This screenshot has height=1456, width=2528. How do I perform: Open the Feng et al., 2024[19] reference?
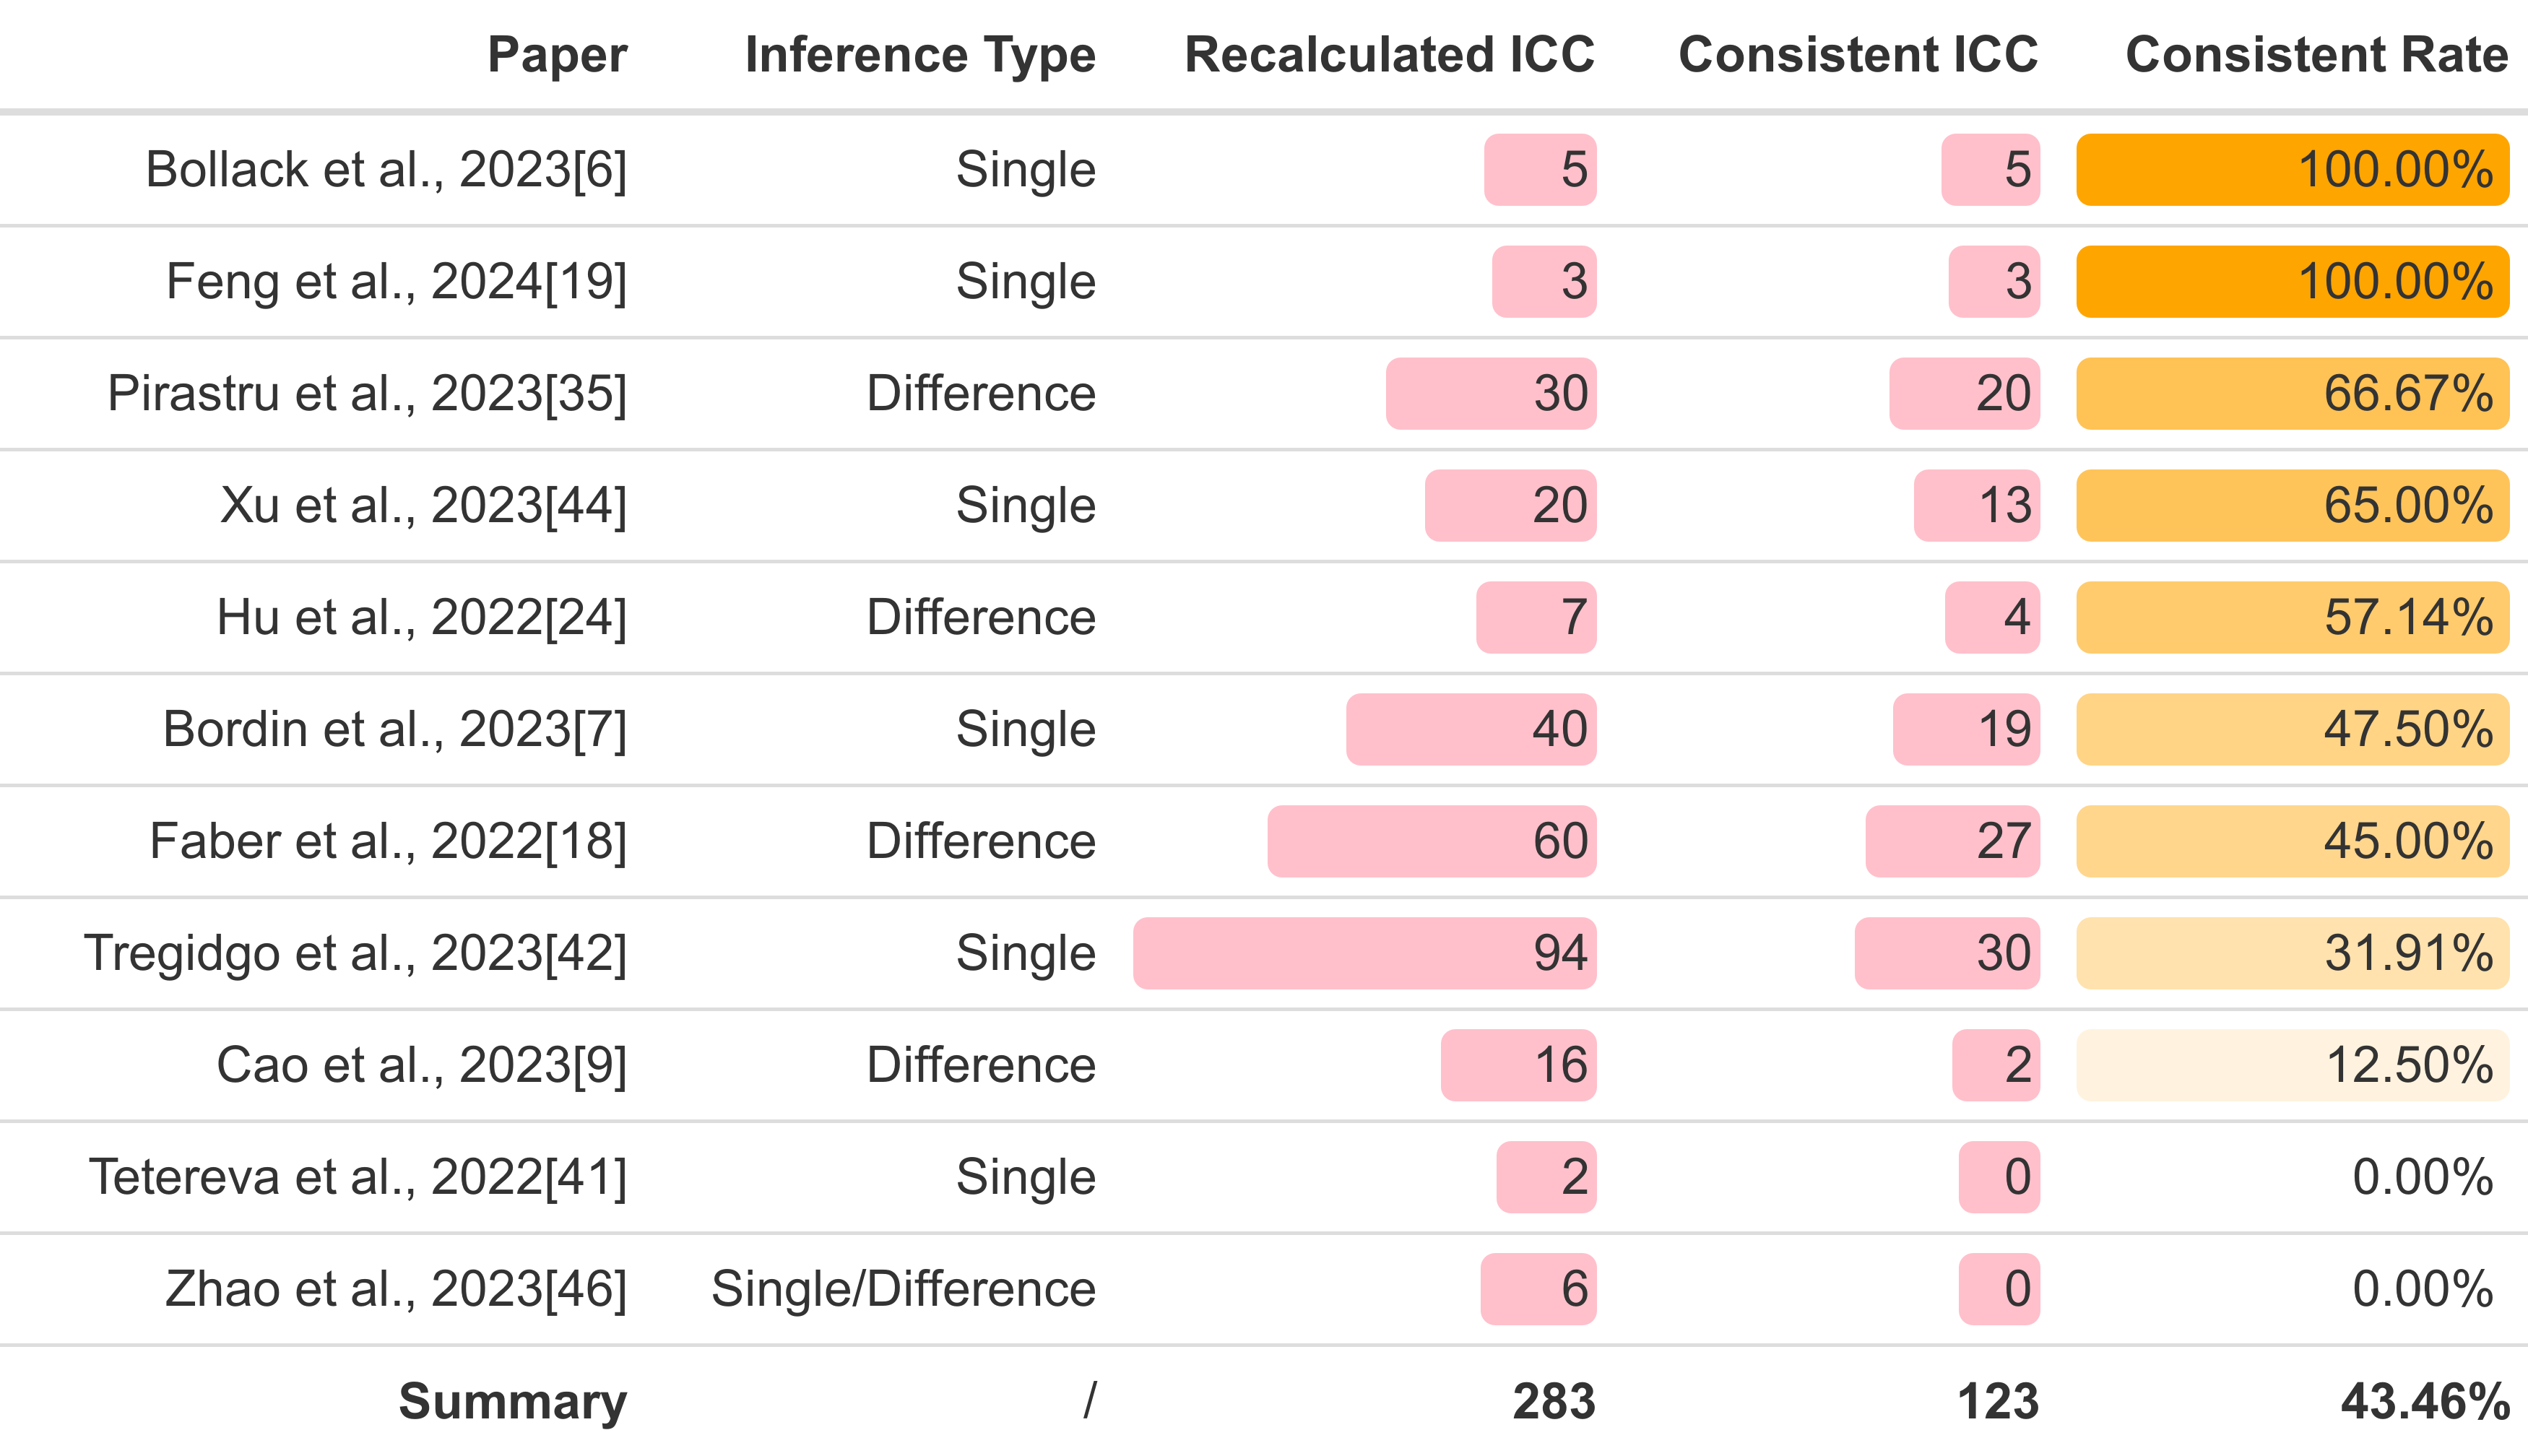click(x=396, y=282)
